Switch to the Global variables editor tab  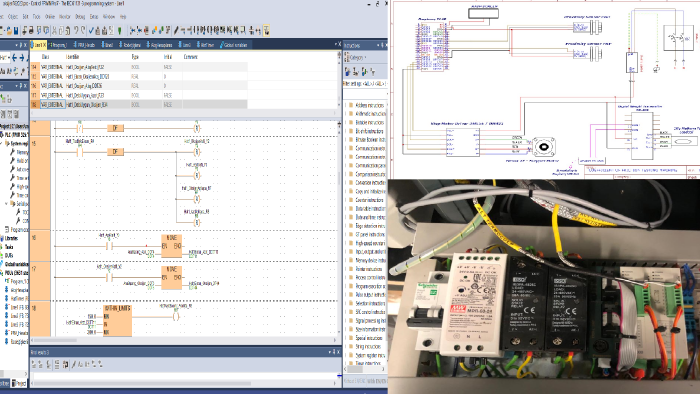[x=234, y=45]
